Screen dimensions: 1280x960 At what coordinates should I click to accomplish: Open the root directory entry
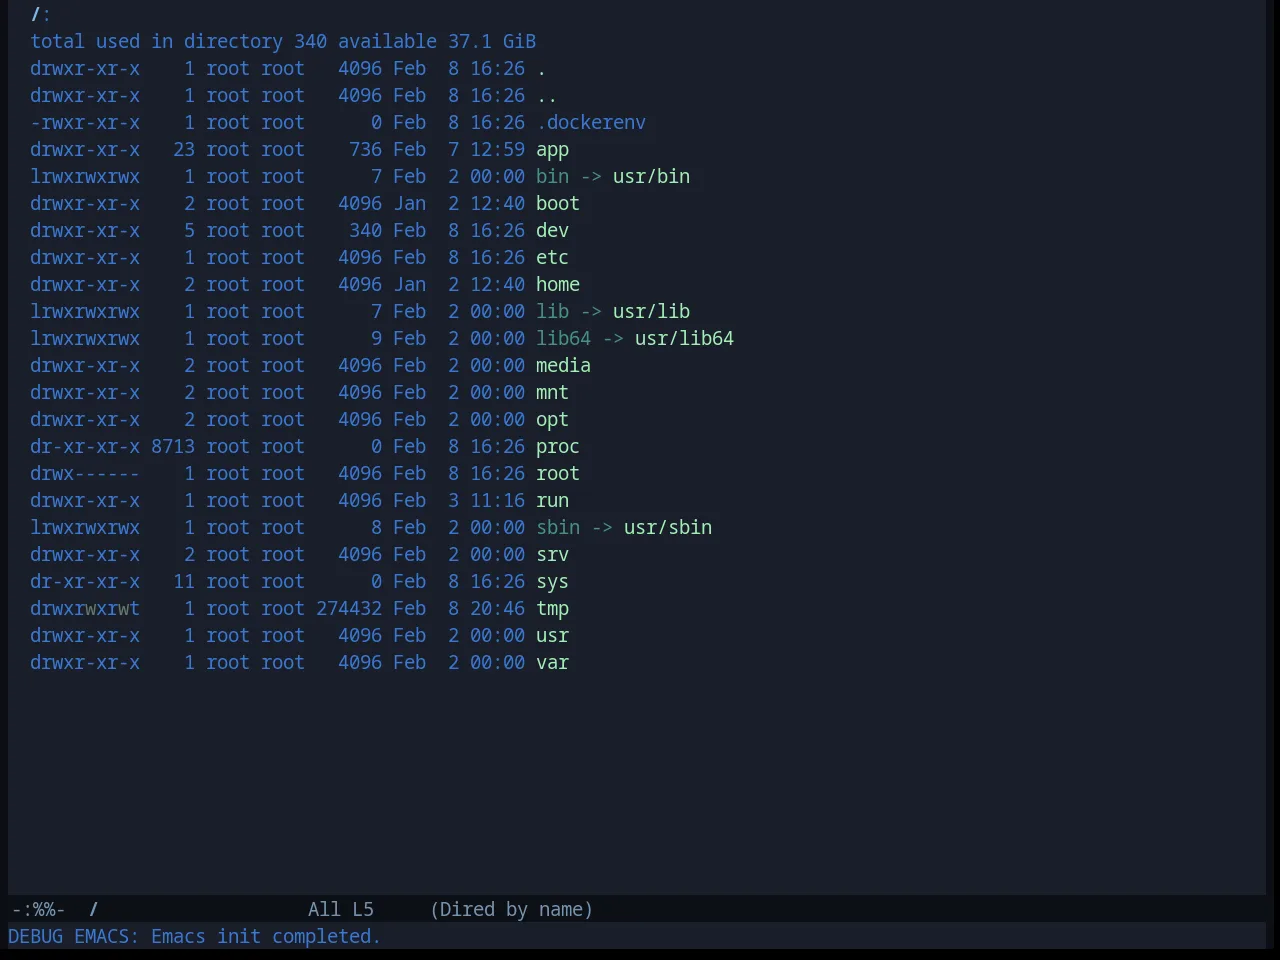558,474
